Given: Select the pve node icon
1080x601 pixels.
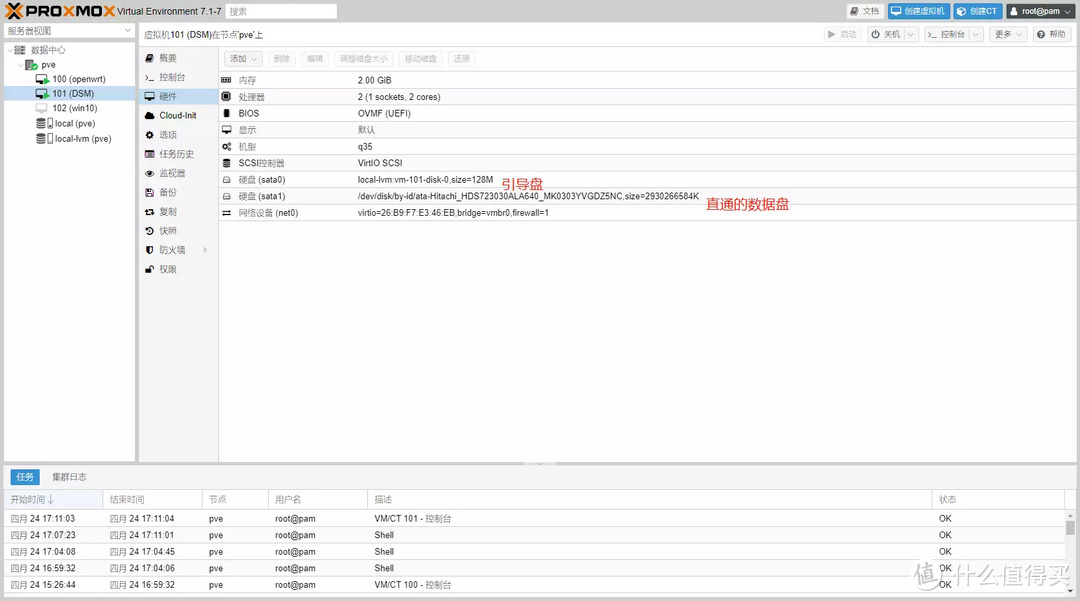Looking at the screenshot, I should click(x=31, y=65).
